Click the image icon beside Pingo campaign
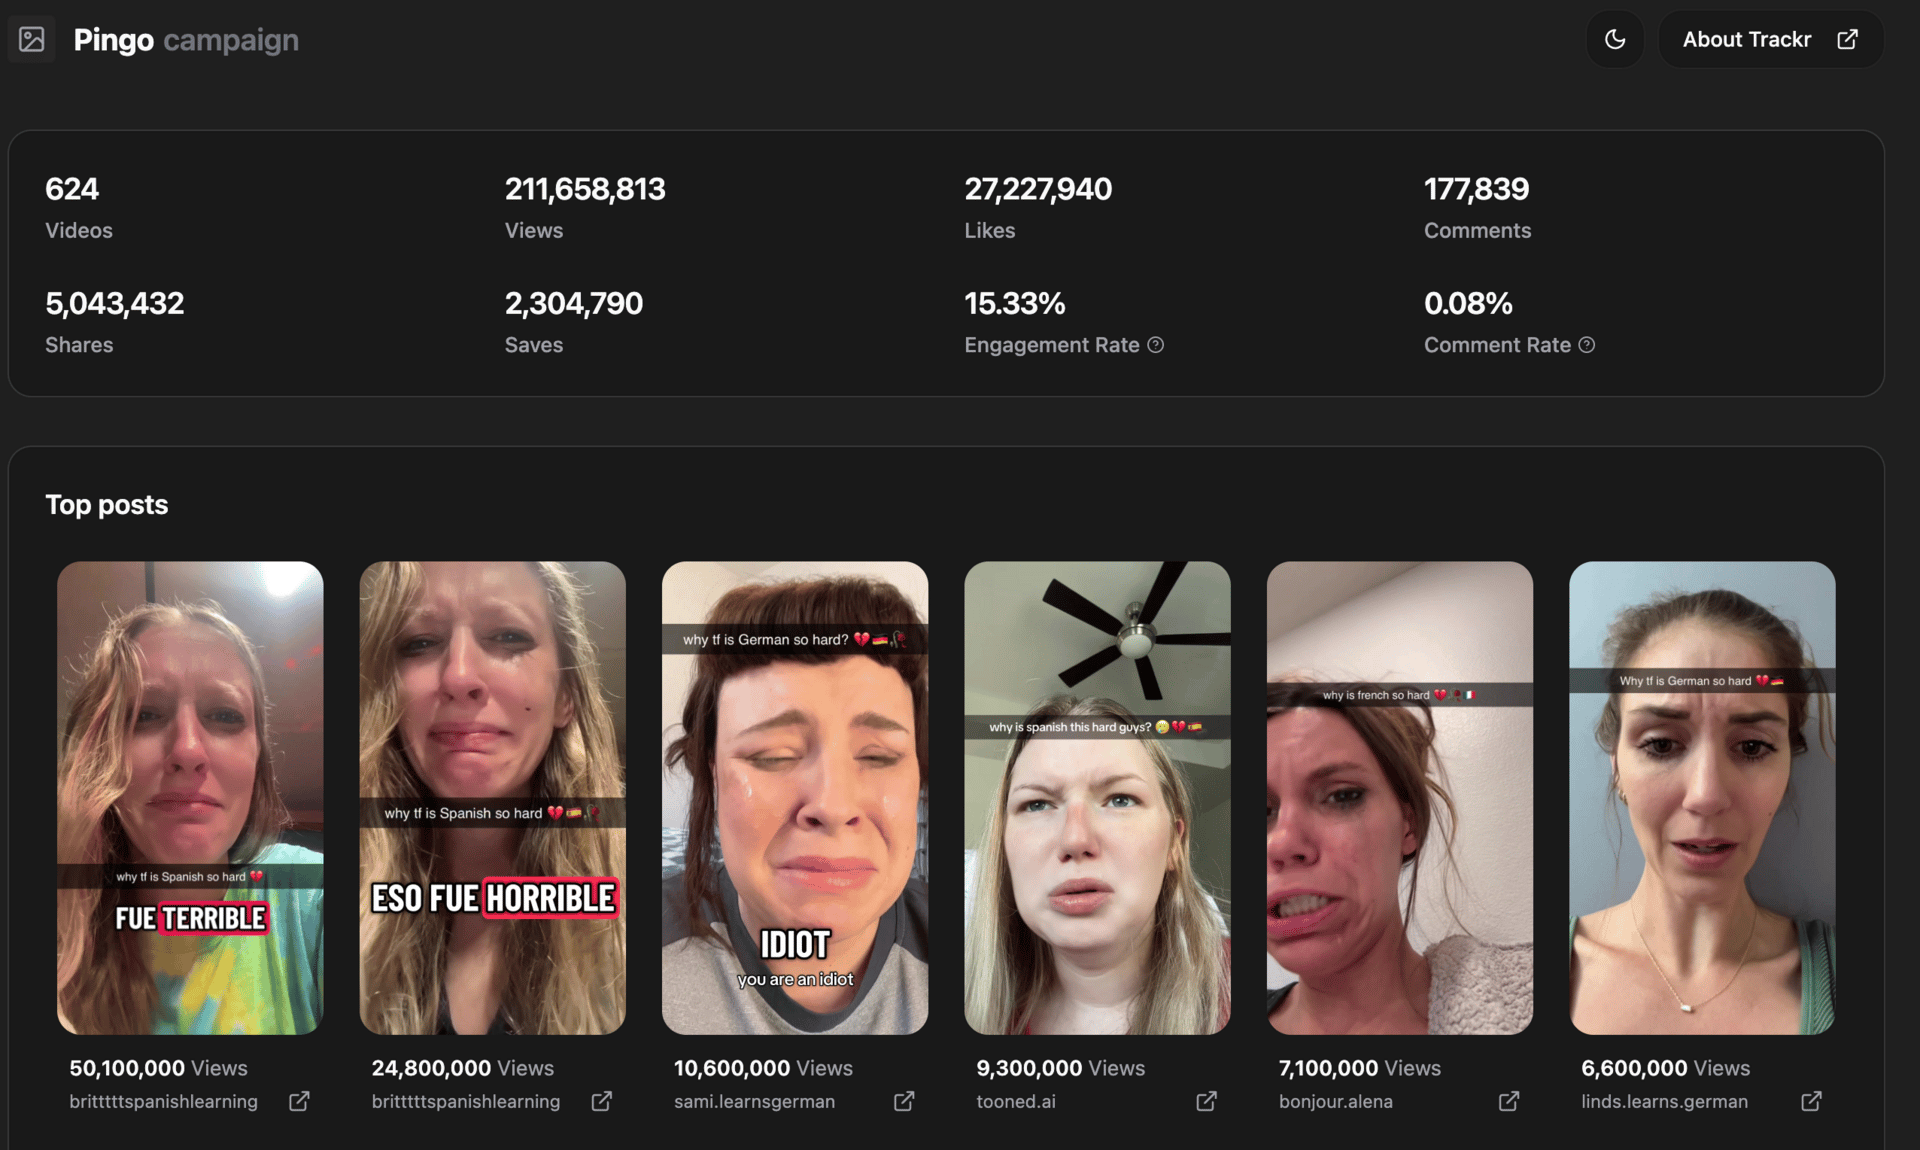This screenshot has height=1150, width=1920. [32, 40]
